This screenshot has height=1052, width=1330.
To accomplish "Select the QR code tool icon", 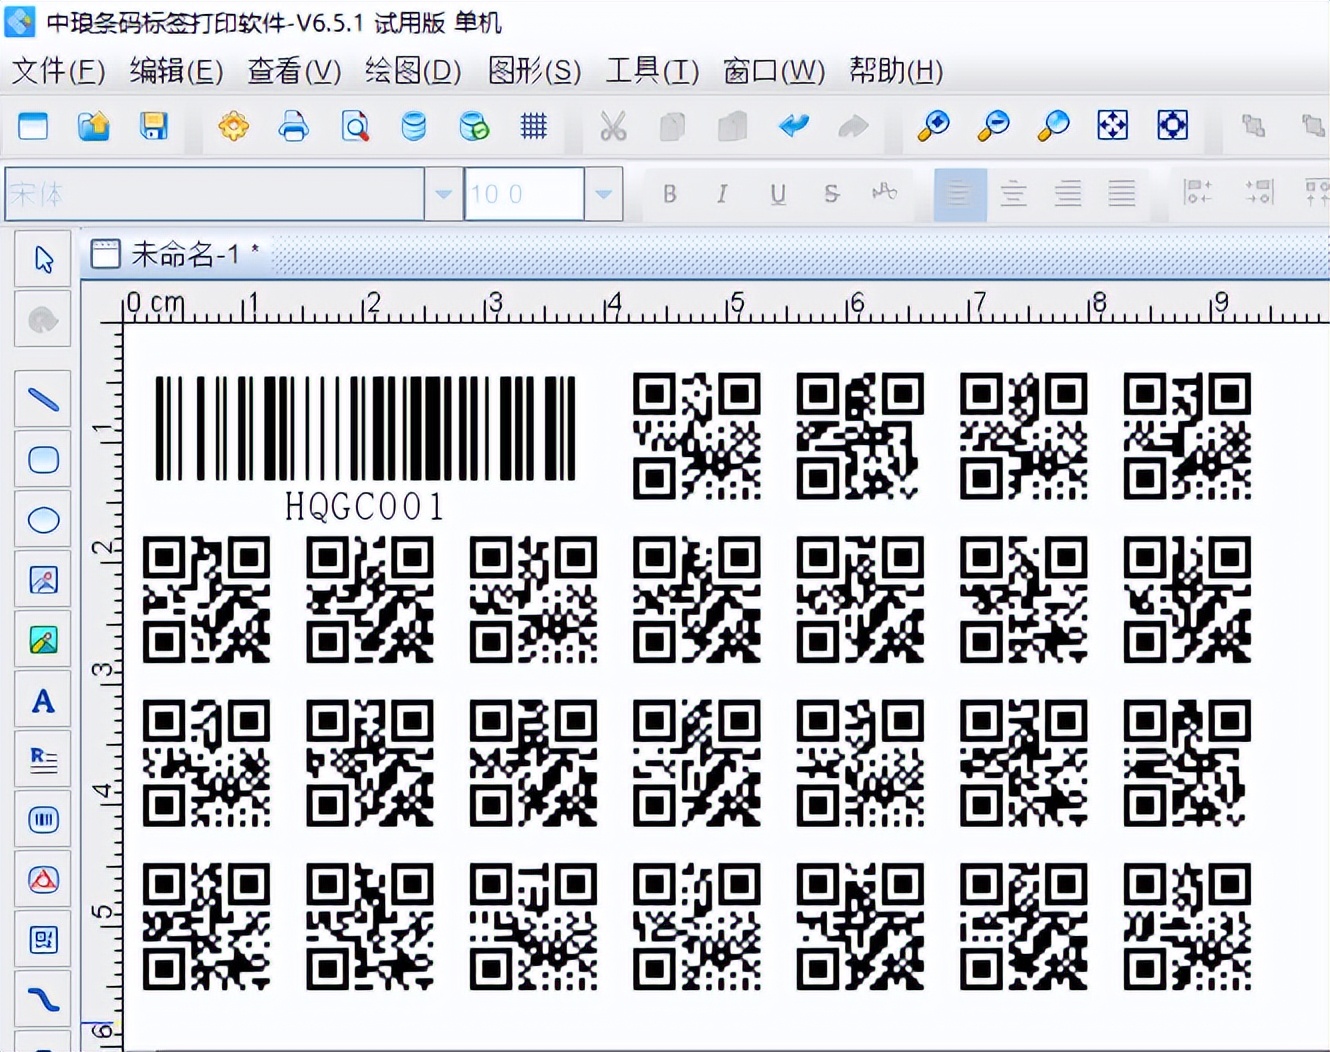I will (43, 940).
